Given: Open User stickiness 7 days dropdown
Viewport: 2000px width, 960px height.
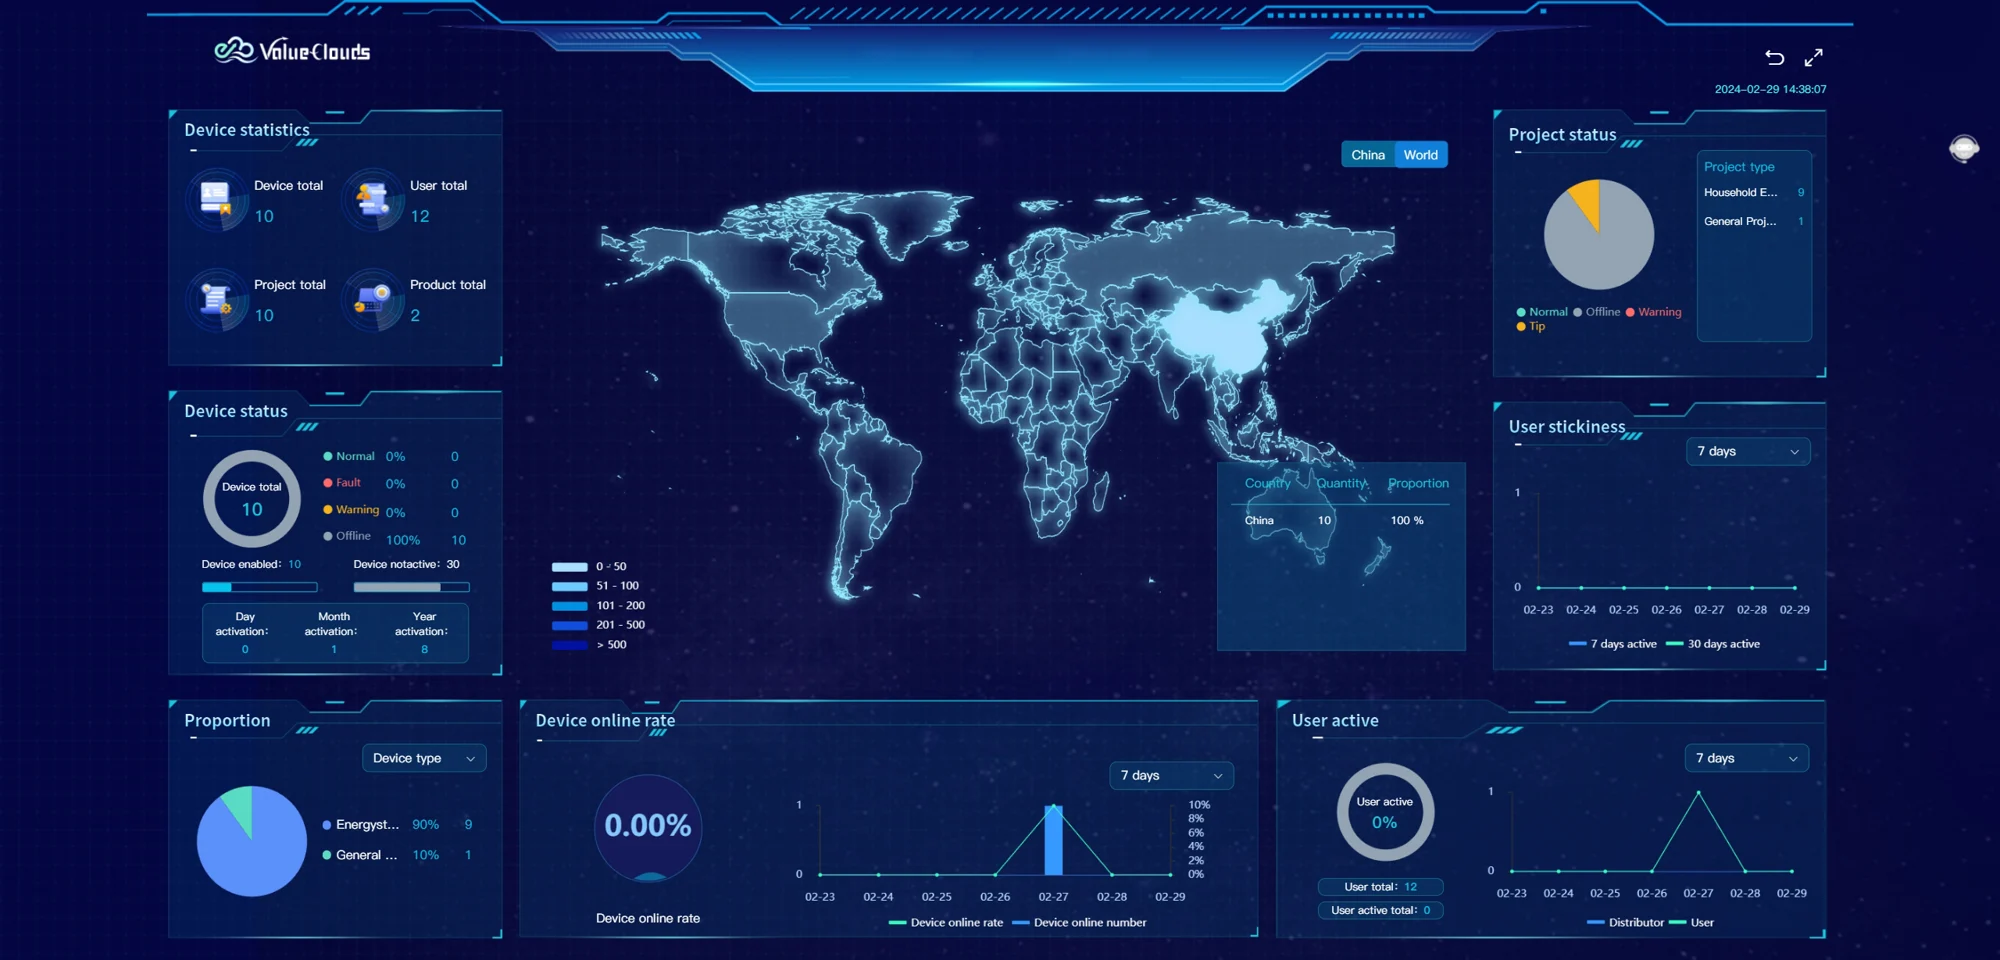Looking at the screenshot, I should tap(1747, 451).
